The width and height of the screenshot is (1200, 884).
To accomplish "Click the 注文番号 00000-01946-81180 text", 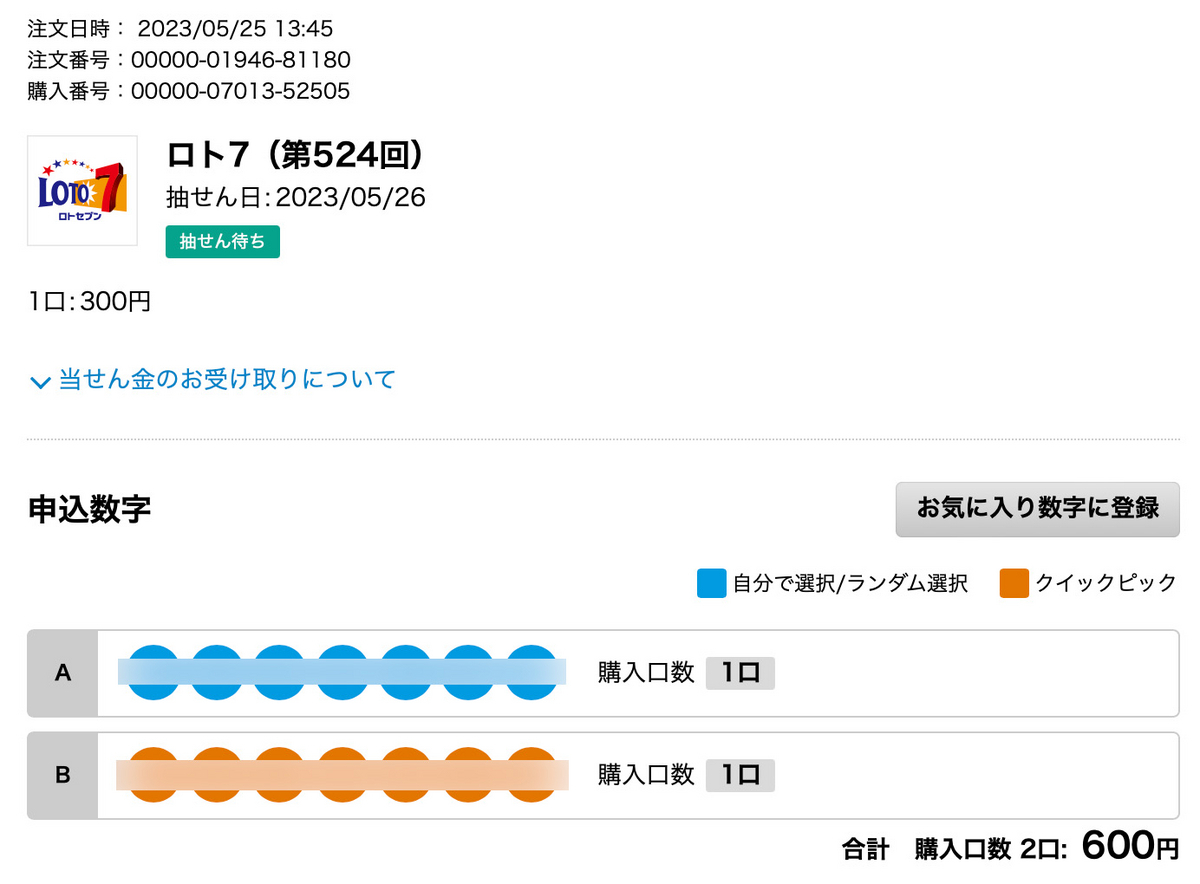I will click(189, 60).
